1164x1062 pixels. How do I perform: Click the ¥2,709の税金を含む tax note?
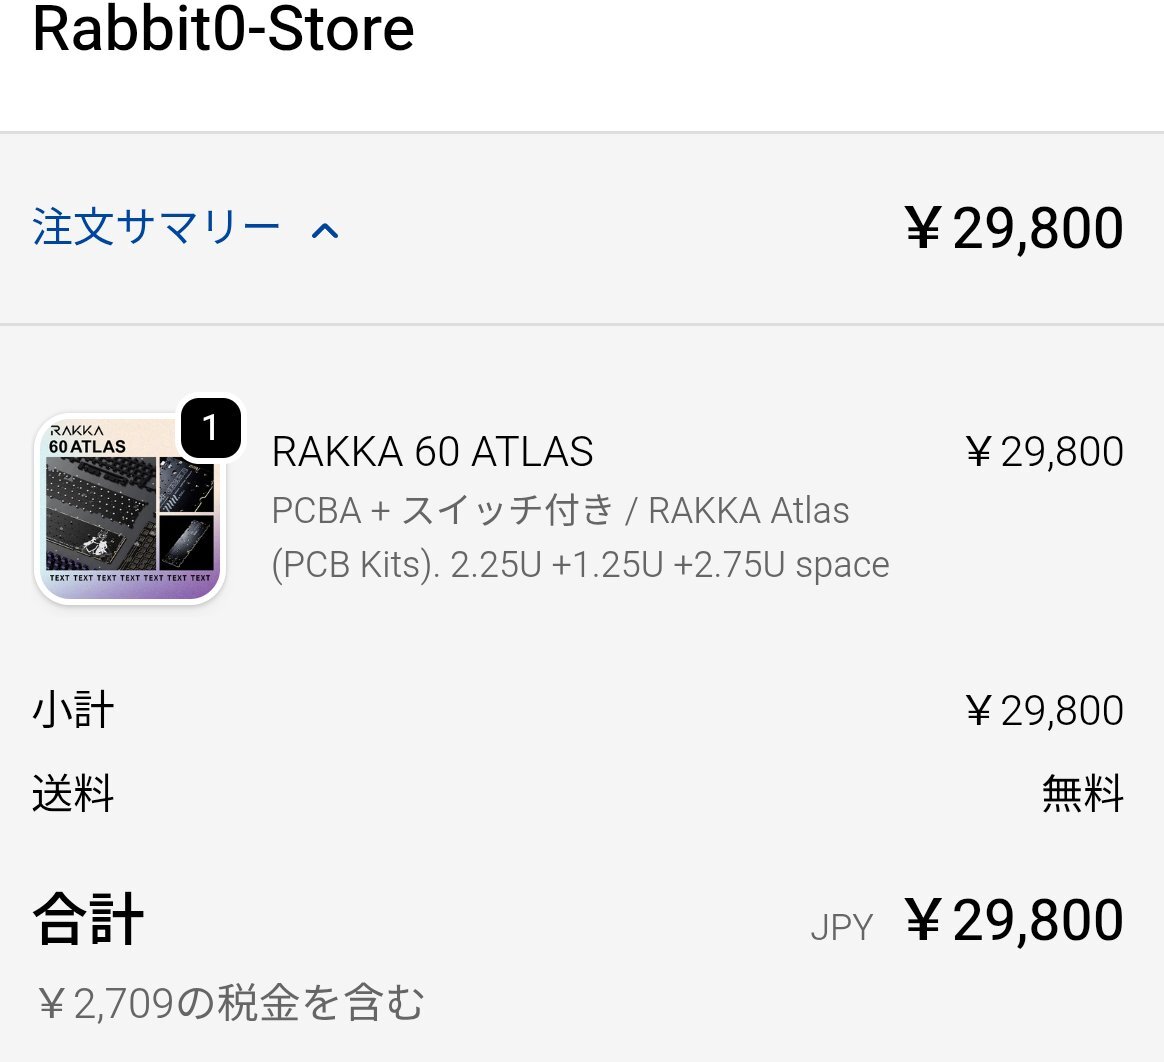[230, 1002]
